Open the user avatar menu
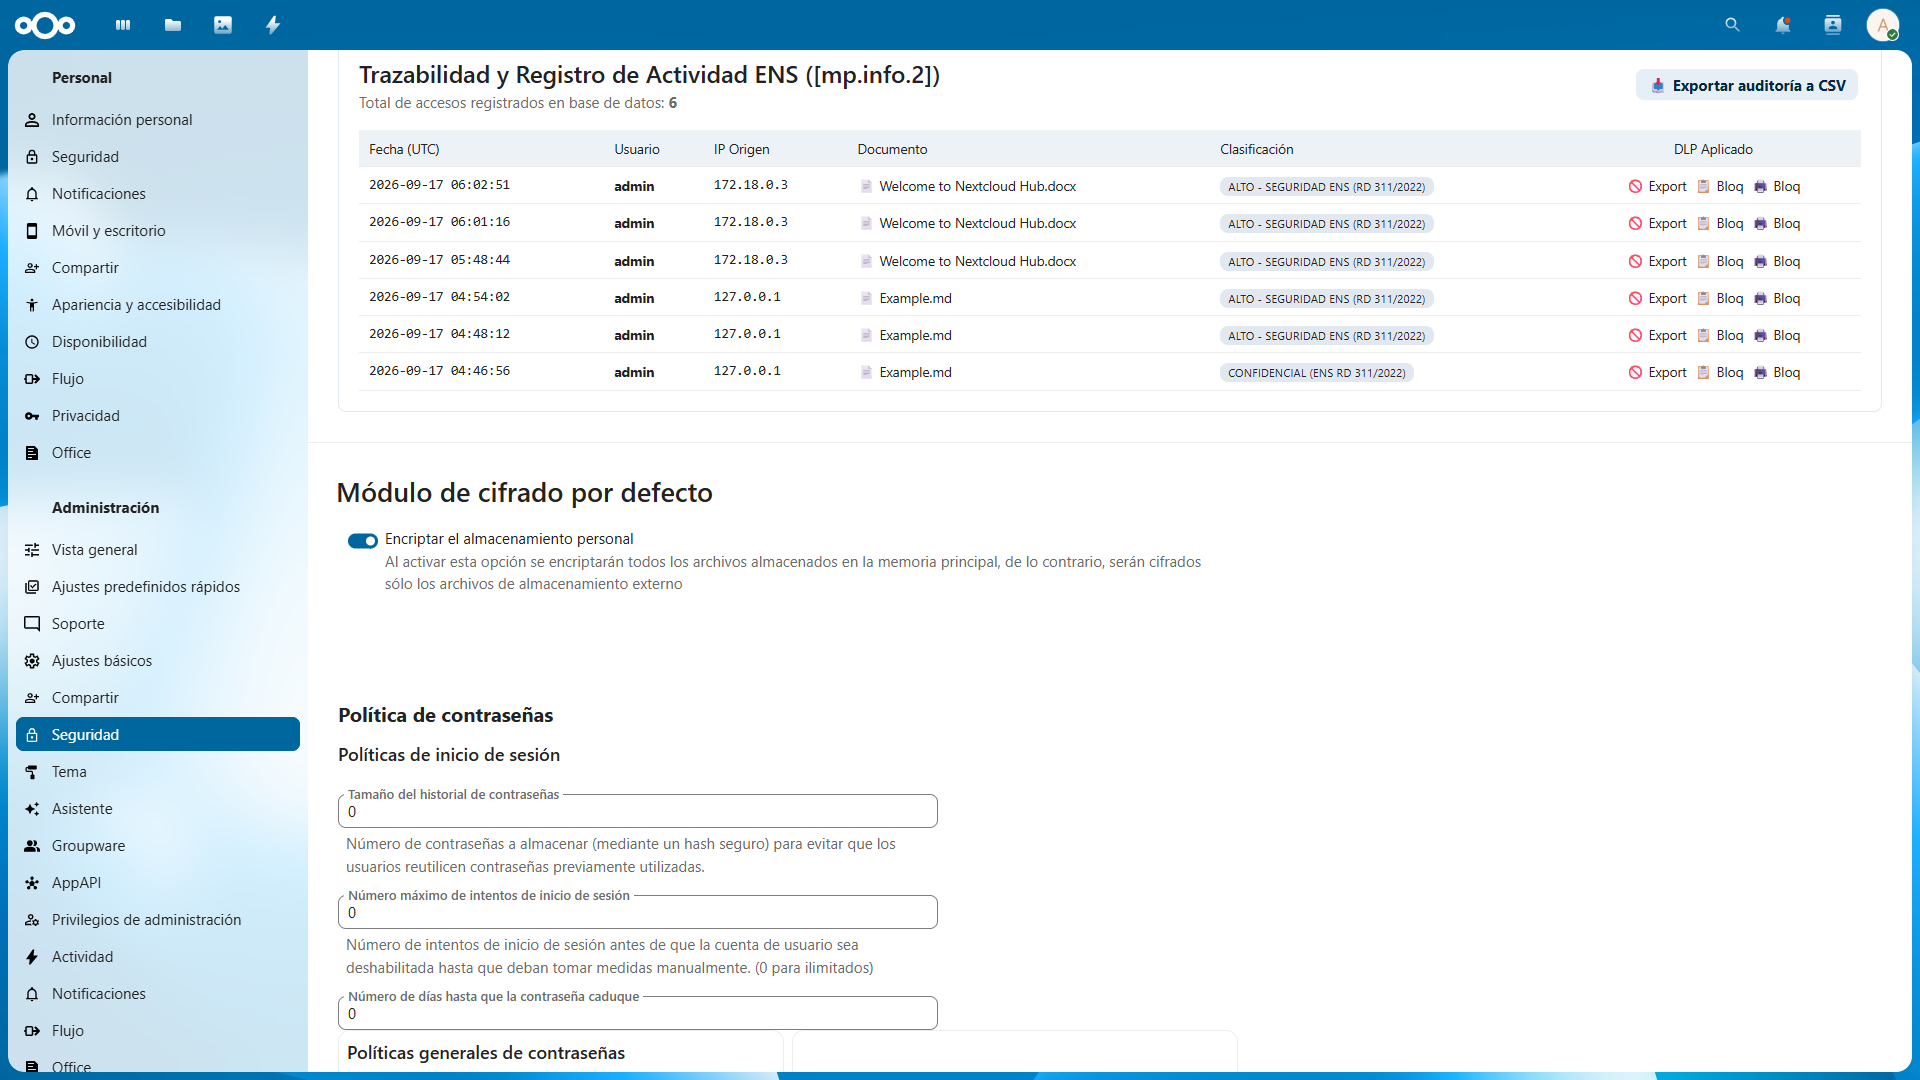The image size is (1920, 1080). coord(1882,25)
